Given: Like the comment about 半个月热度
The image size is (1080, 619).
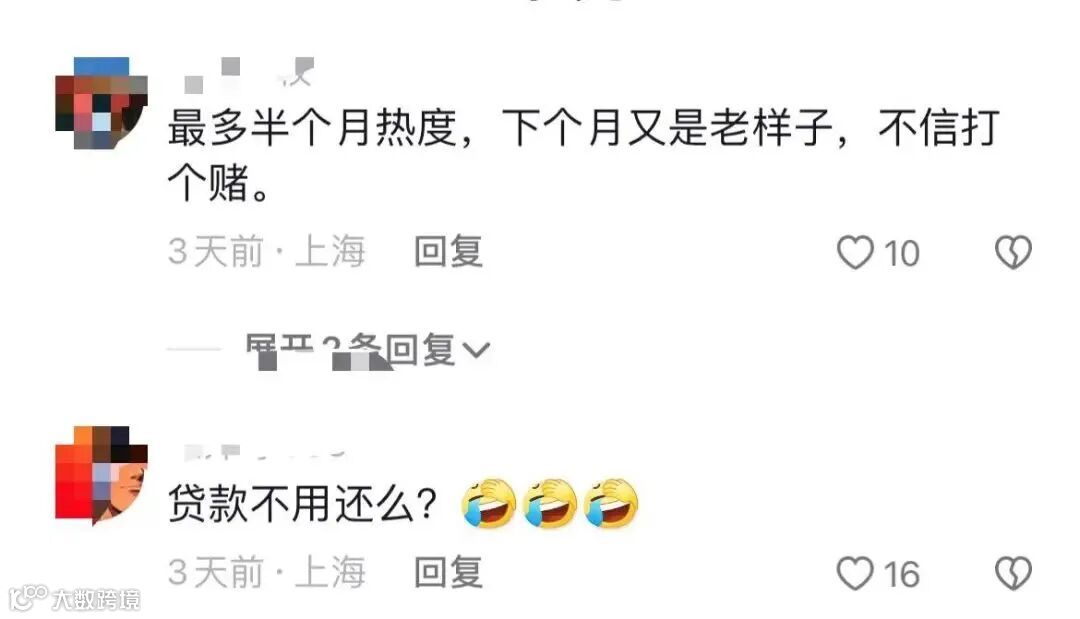Looking at the screenshot, I should point(855,252).
